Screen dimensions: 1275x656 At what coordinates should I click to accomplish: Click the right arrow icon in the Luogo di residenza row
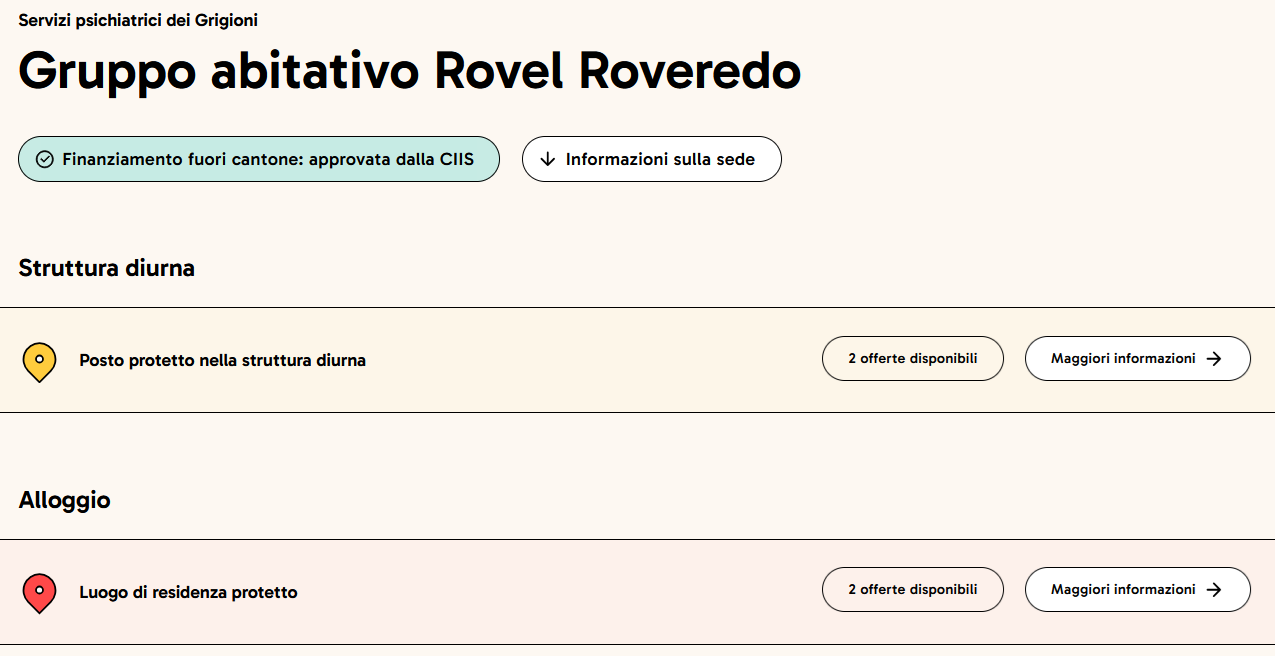click(1214, 590)
